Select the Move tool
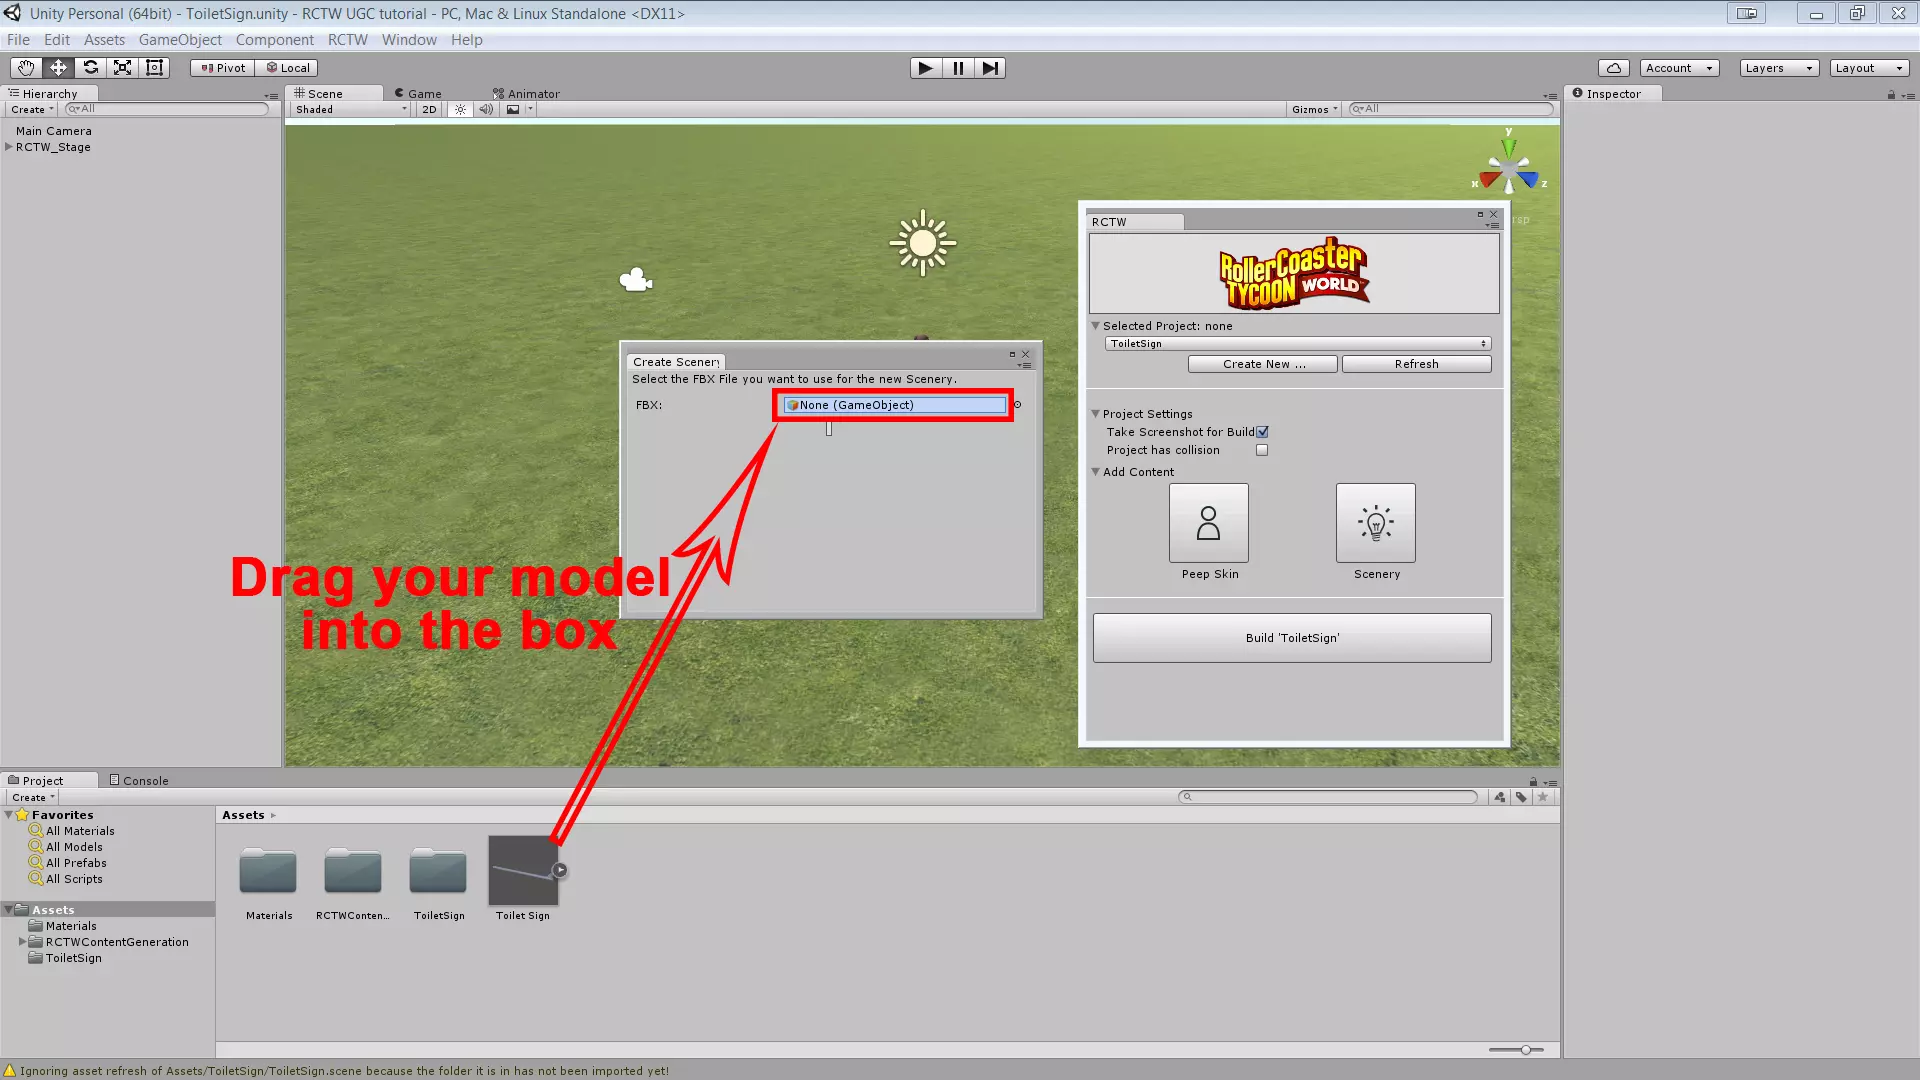Screen dimensions: 1920x1080 pos(58,68)
